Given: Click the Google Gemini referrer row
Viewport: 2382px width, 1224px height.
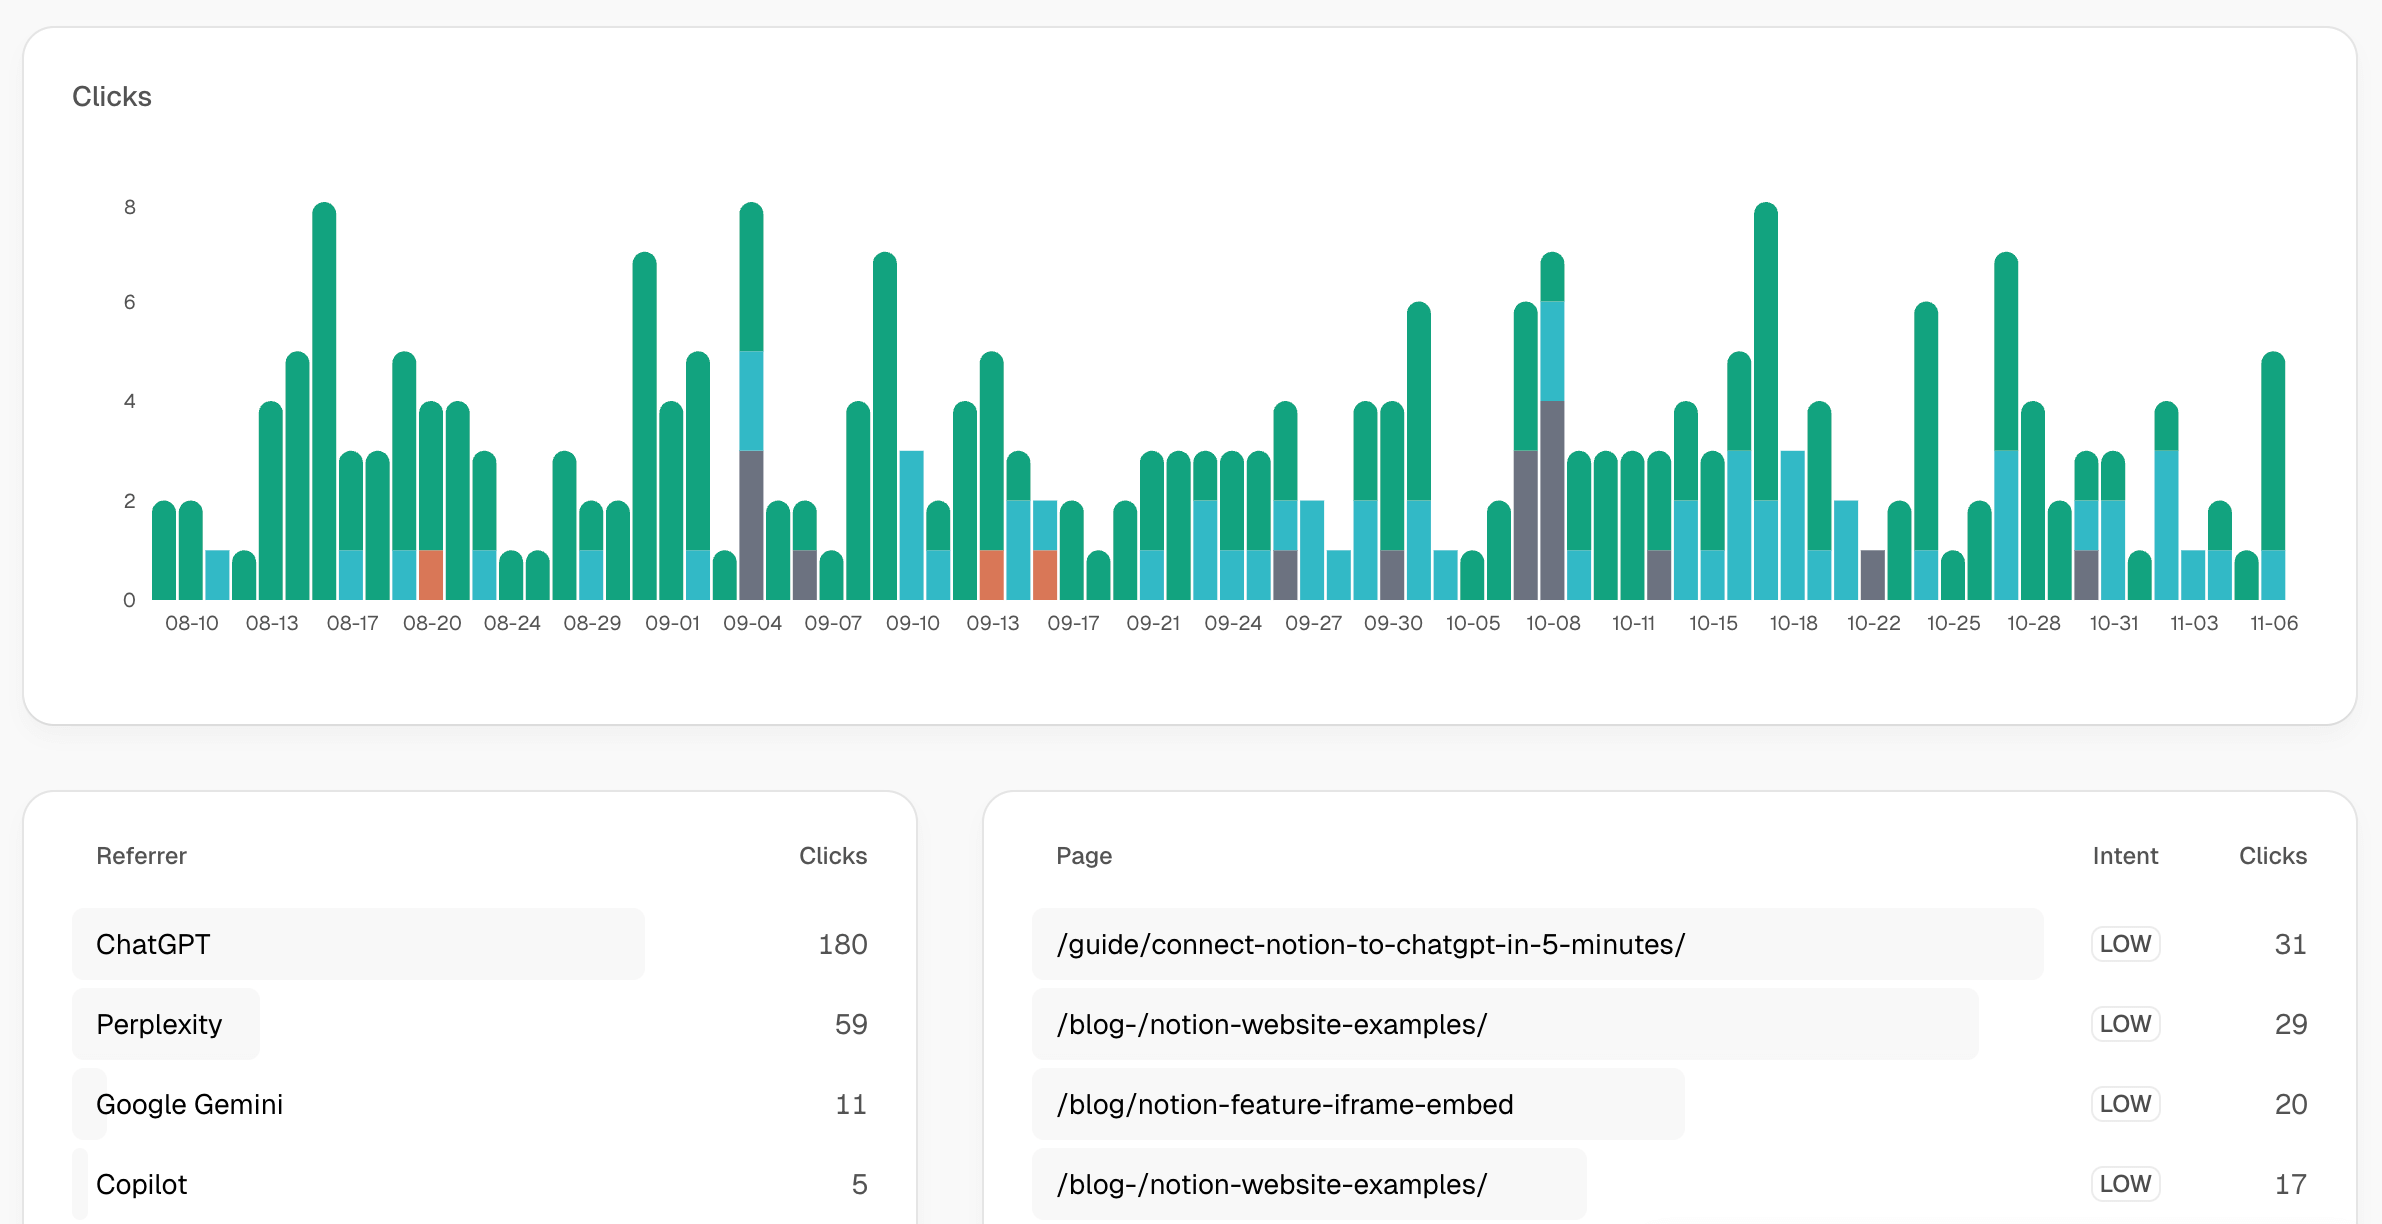Looking at the screenshot, I should (x=189, y=1104).
